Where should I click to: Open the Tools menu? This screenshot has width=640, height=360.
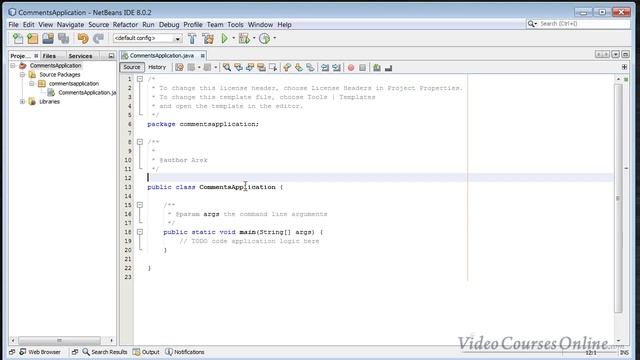[x=235, y=24]
